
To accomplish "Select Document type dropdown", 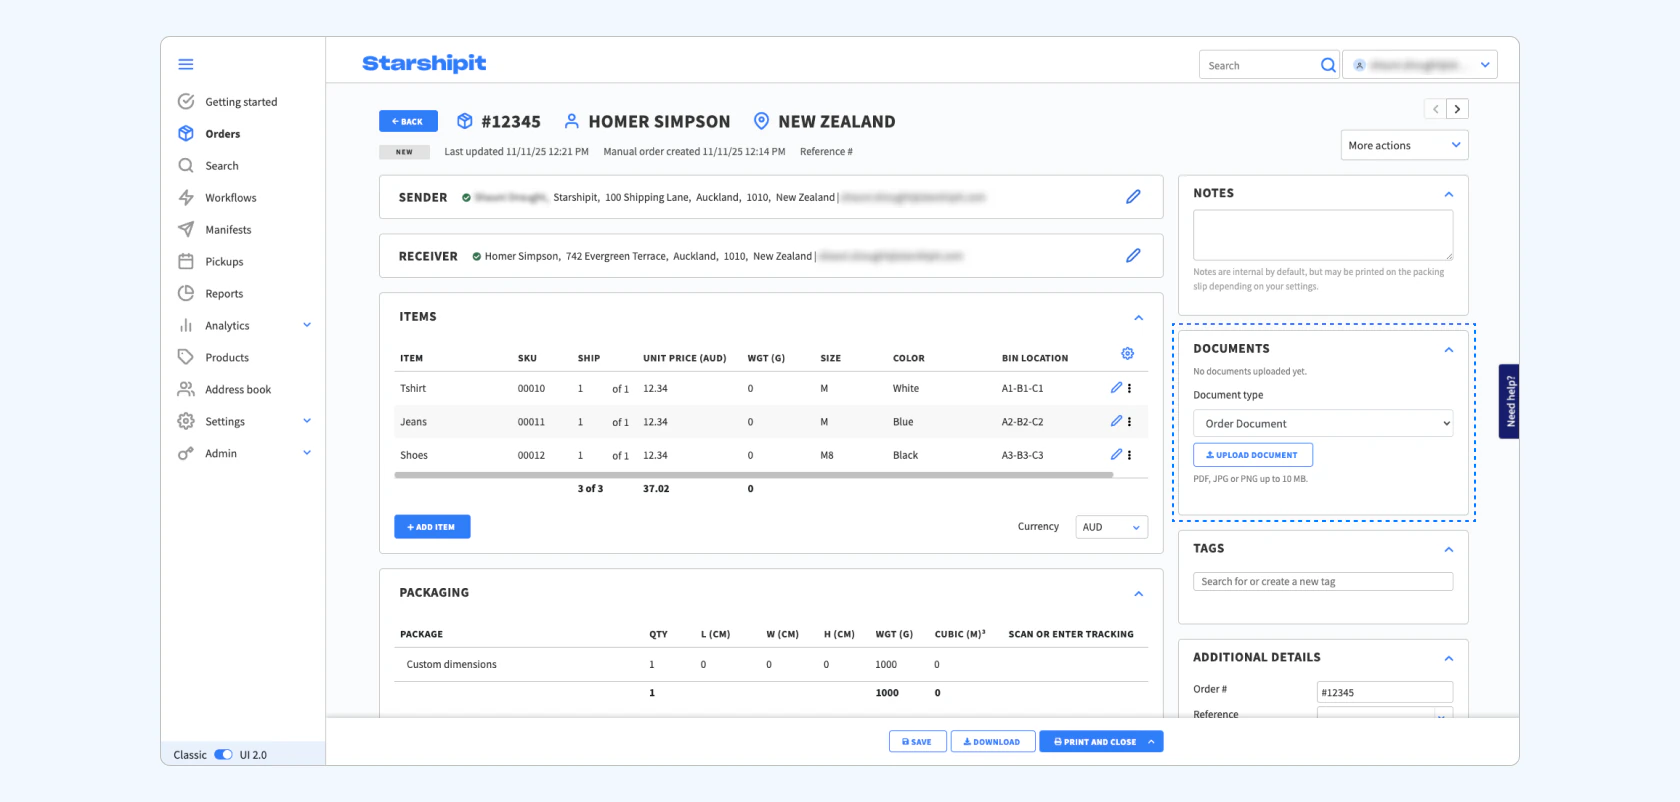I will (x=1322, y=424).
